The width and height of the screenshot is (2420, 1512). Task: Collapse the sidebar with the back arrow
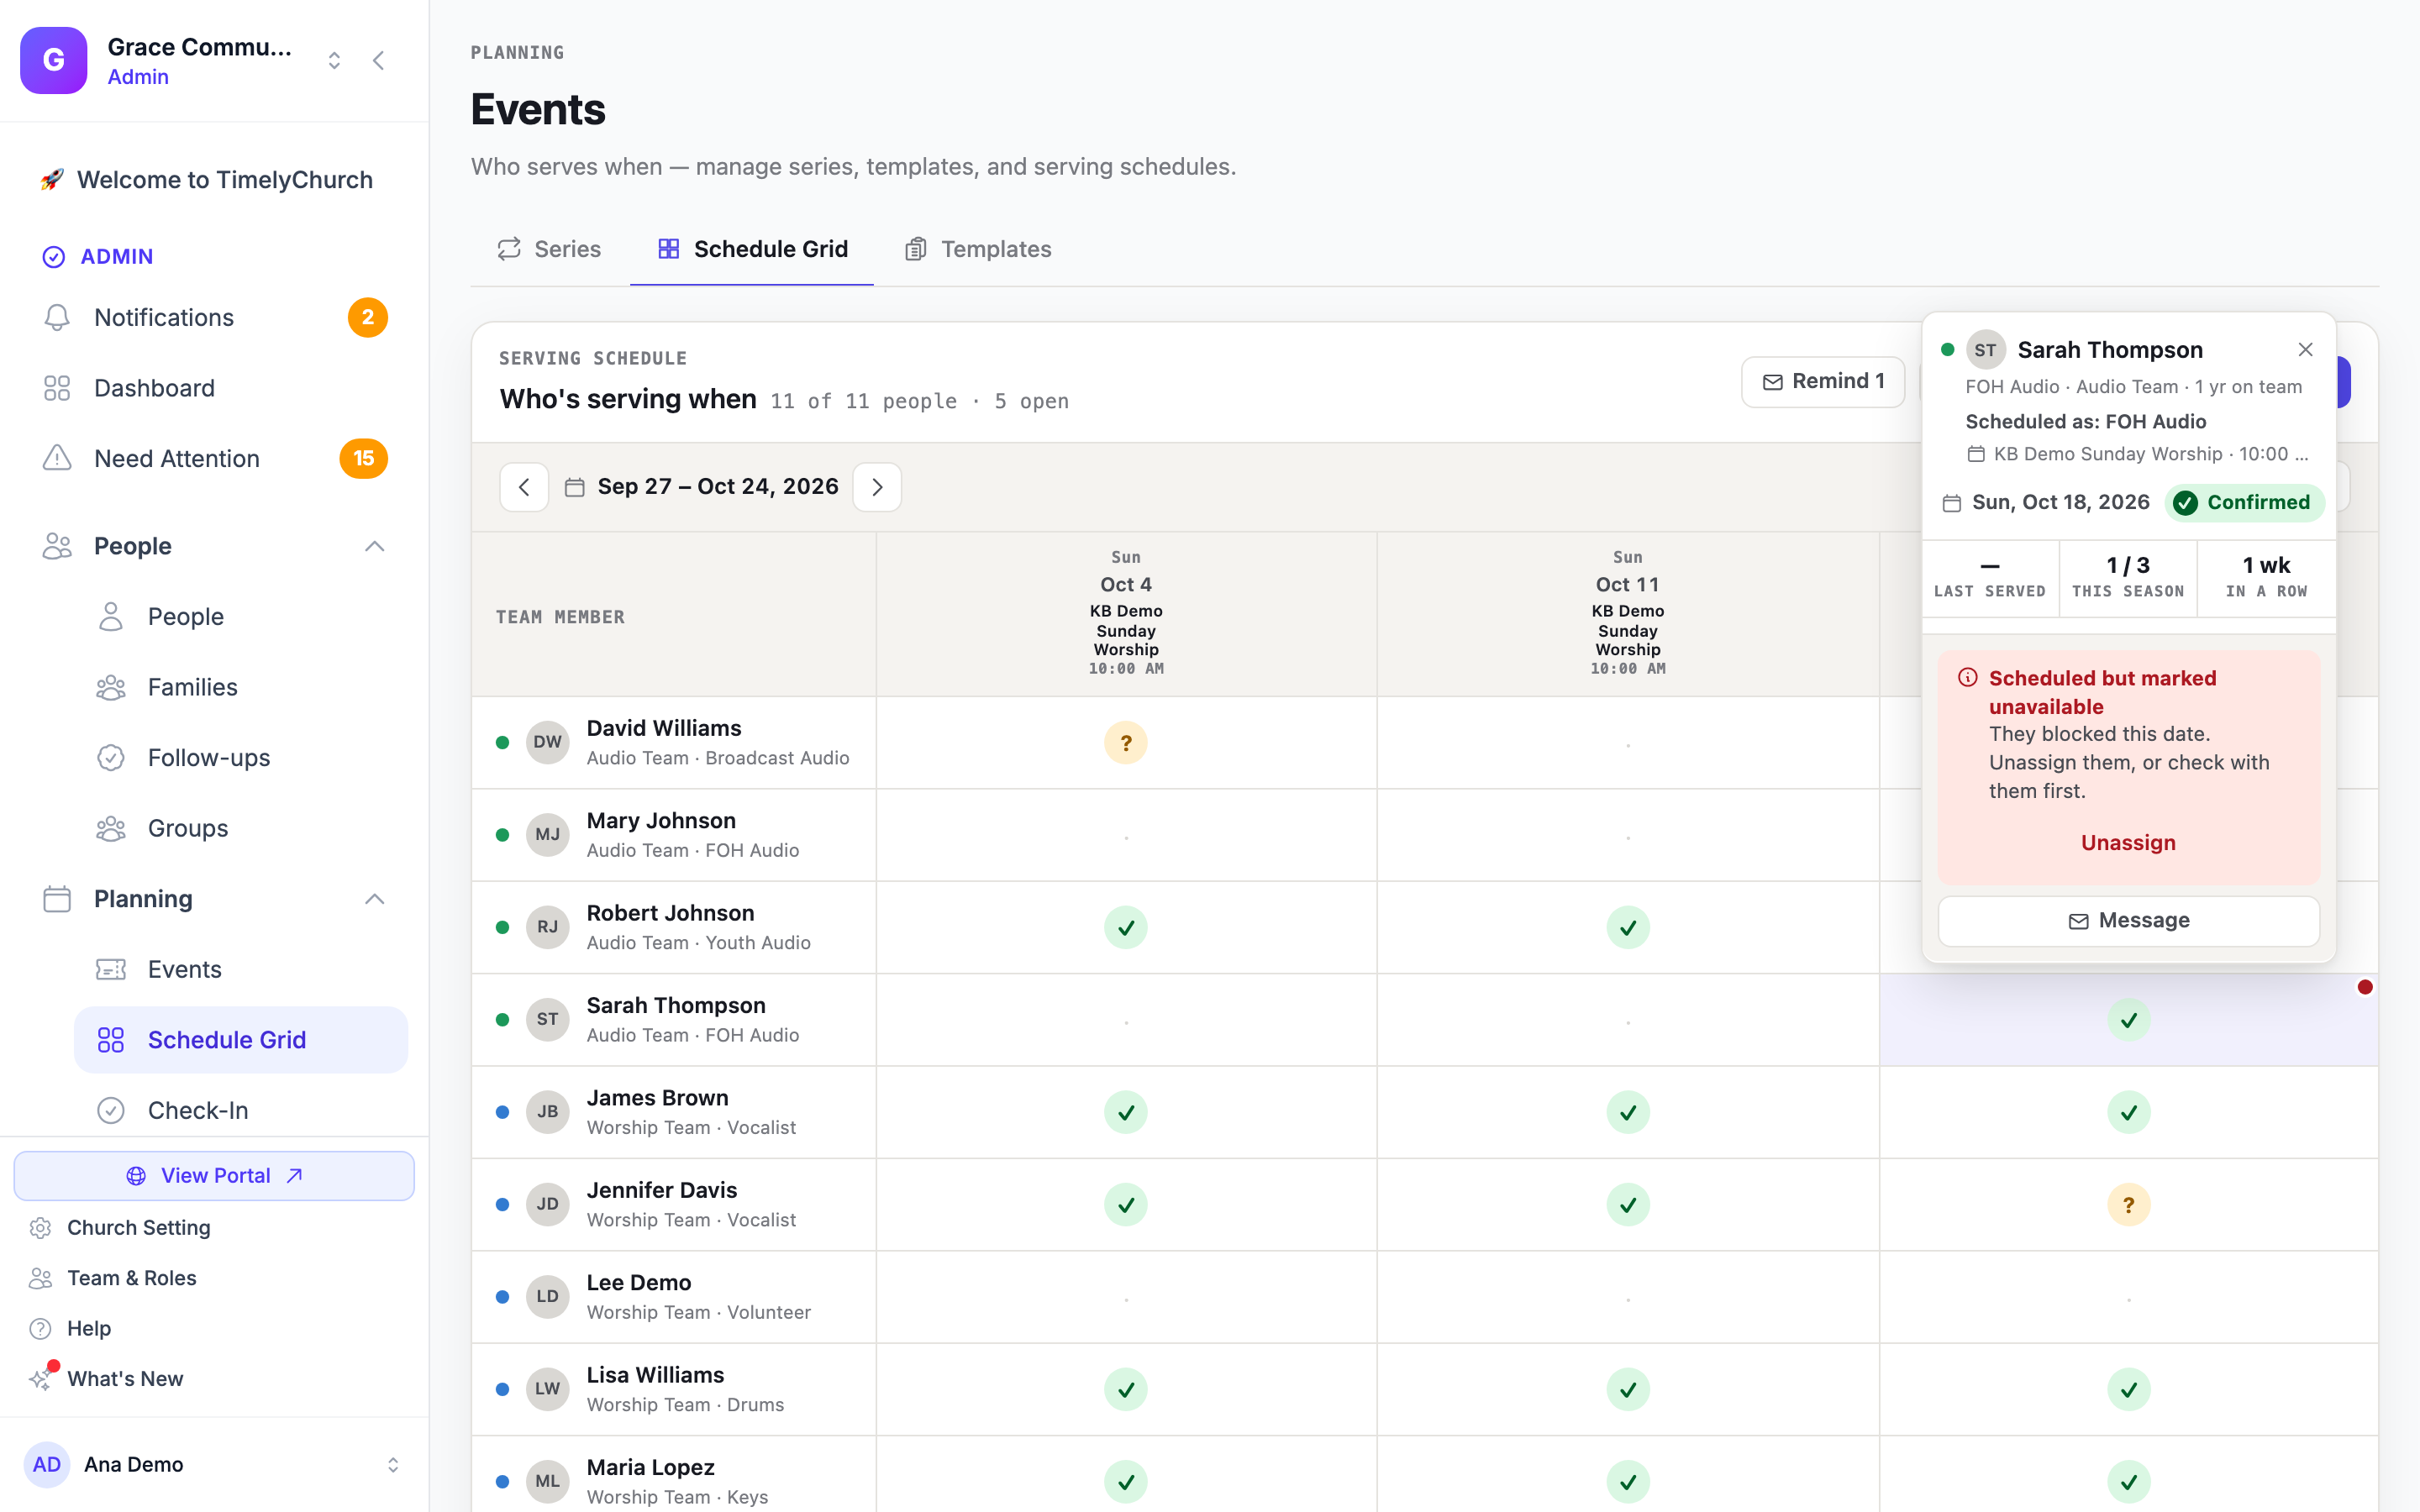coord(378,61)
